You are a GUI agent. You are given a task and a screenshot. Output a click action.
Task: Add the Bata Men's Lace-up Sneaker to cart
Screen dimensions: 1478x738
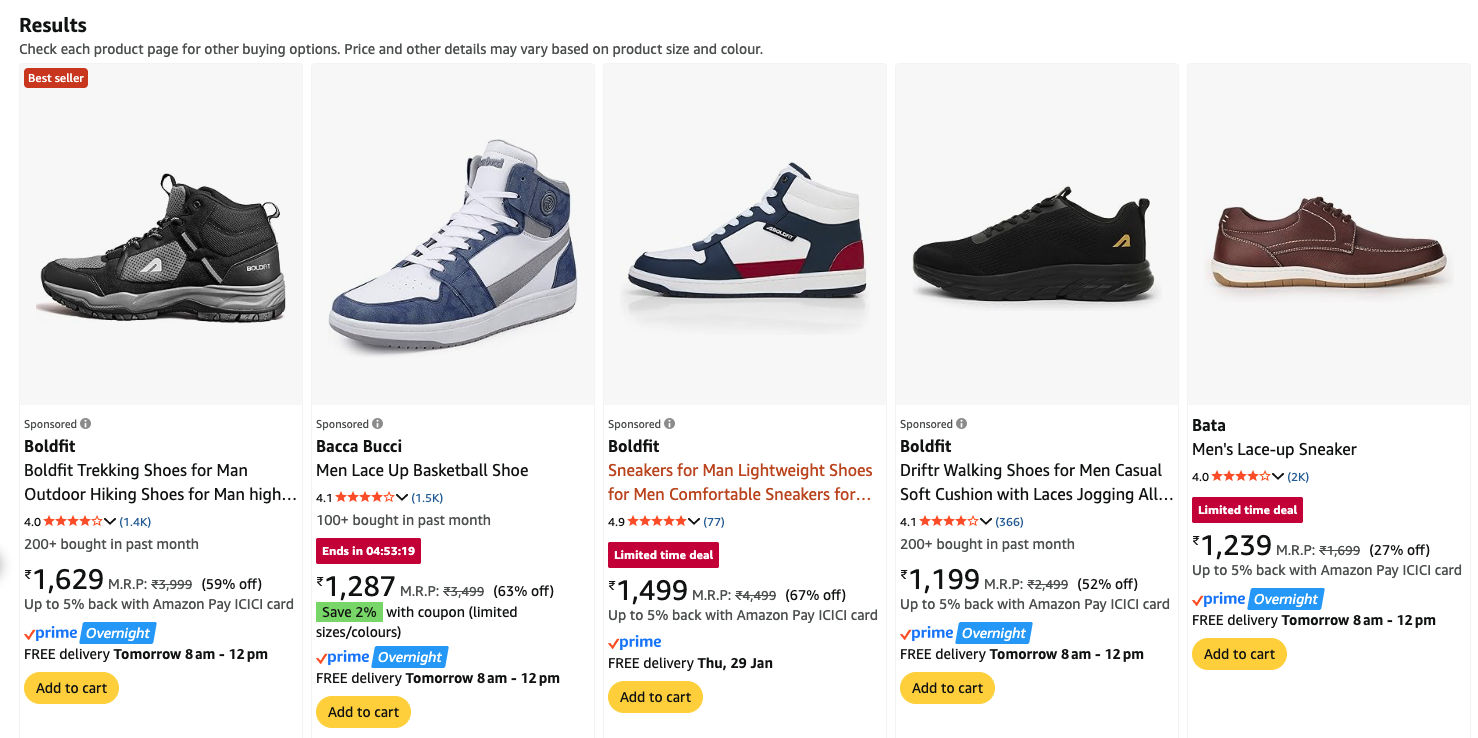1239,654
